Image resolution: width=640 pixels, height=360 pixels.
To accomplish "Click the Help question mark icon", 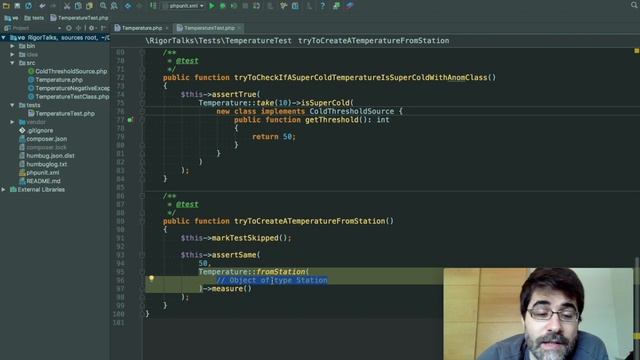I will coord(322,6).
